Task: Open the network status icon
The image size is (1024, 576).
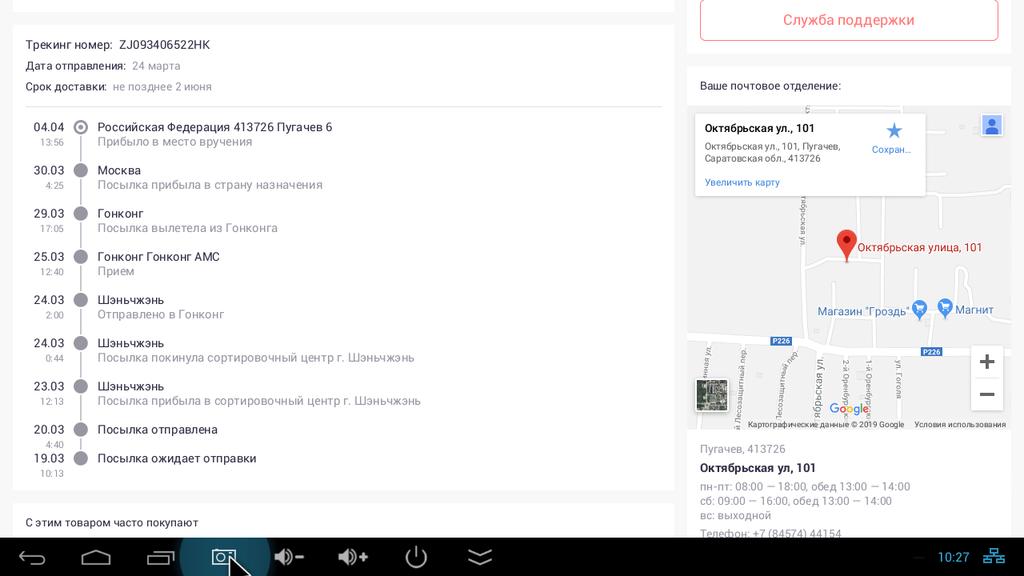Action: pyautogui.click(x=995, y=557)
